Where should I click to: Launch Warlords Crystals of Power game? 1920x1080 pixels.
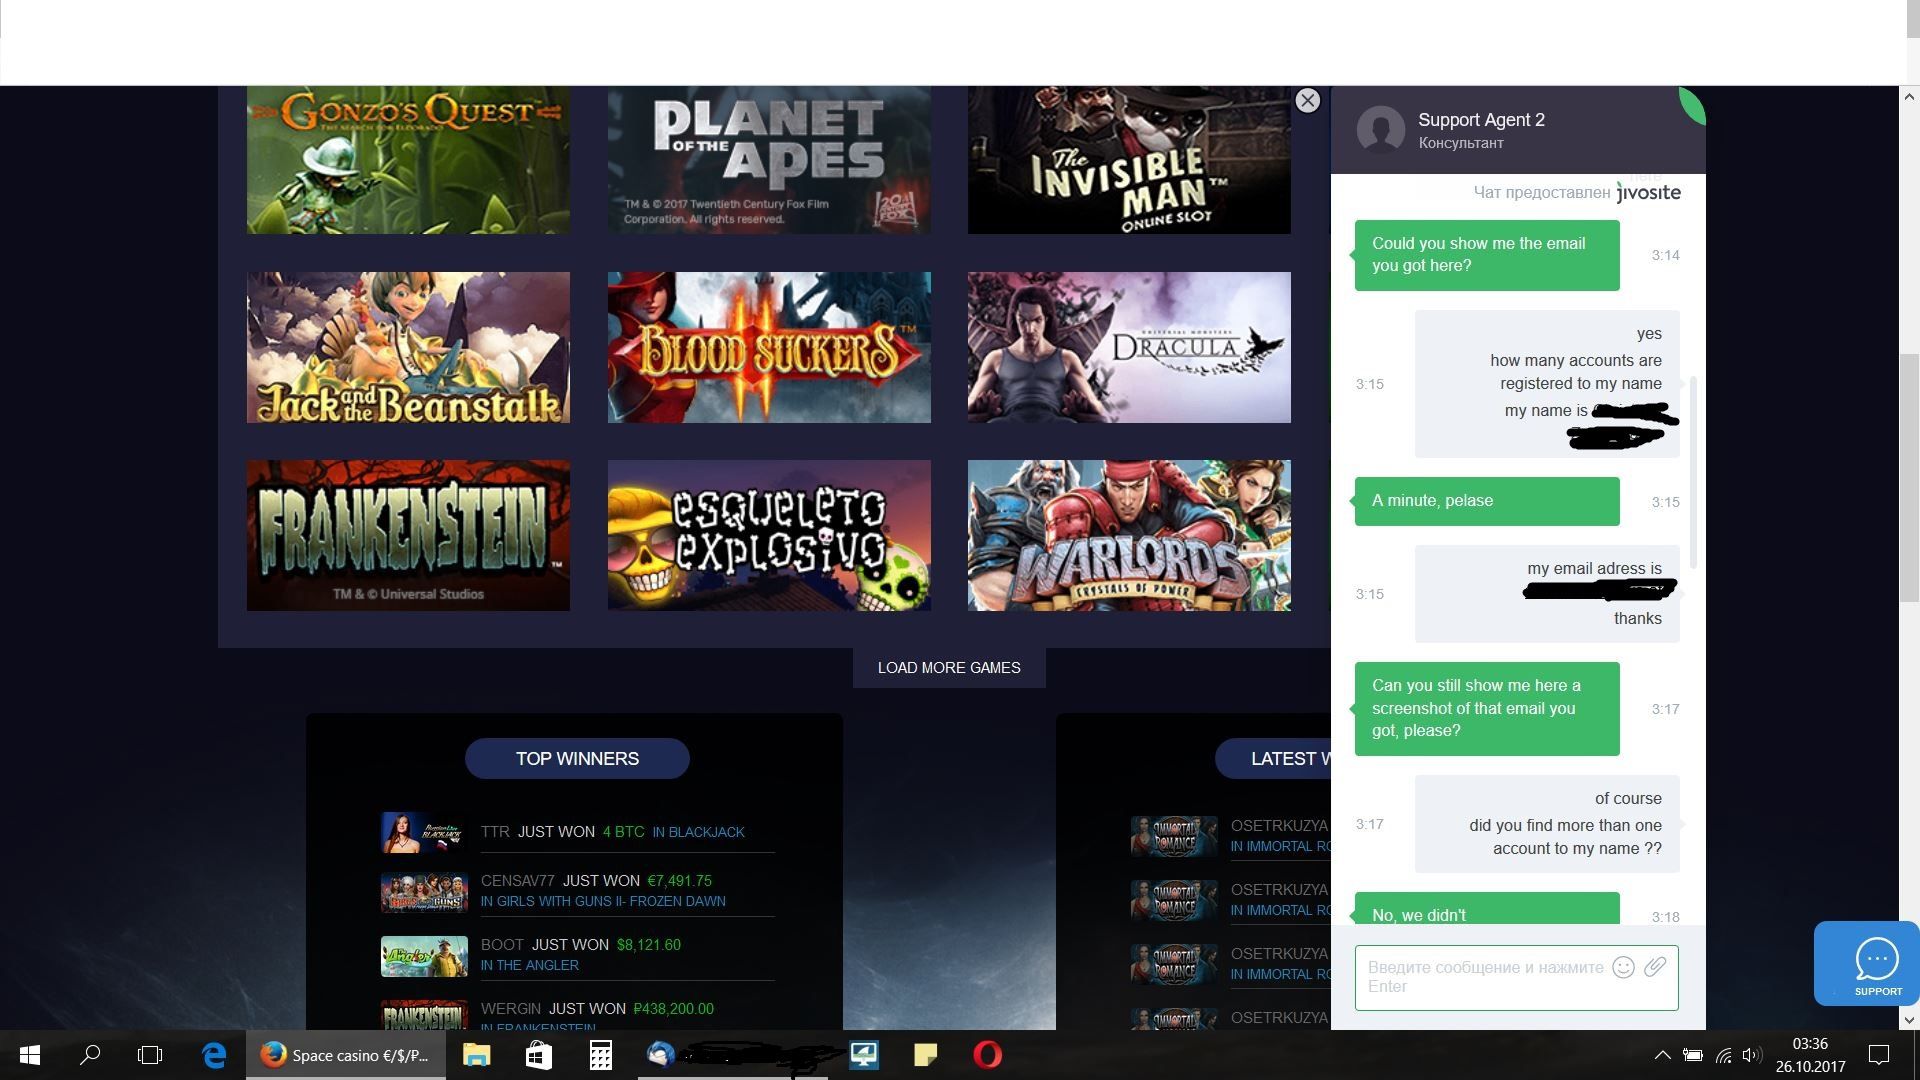1129,535
